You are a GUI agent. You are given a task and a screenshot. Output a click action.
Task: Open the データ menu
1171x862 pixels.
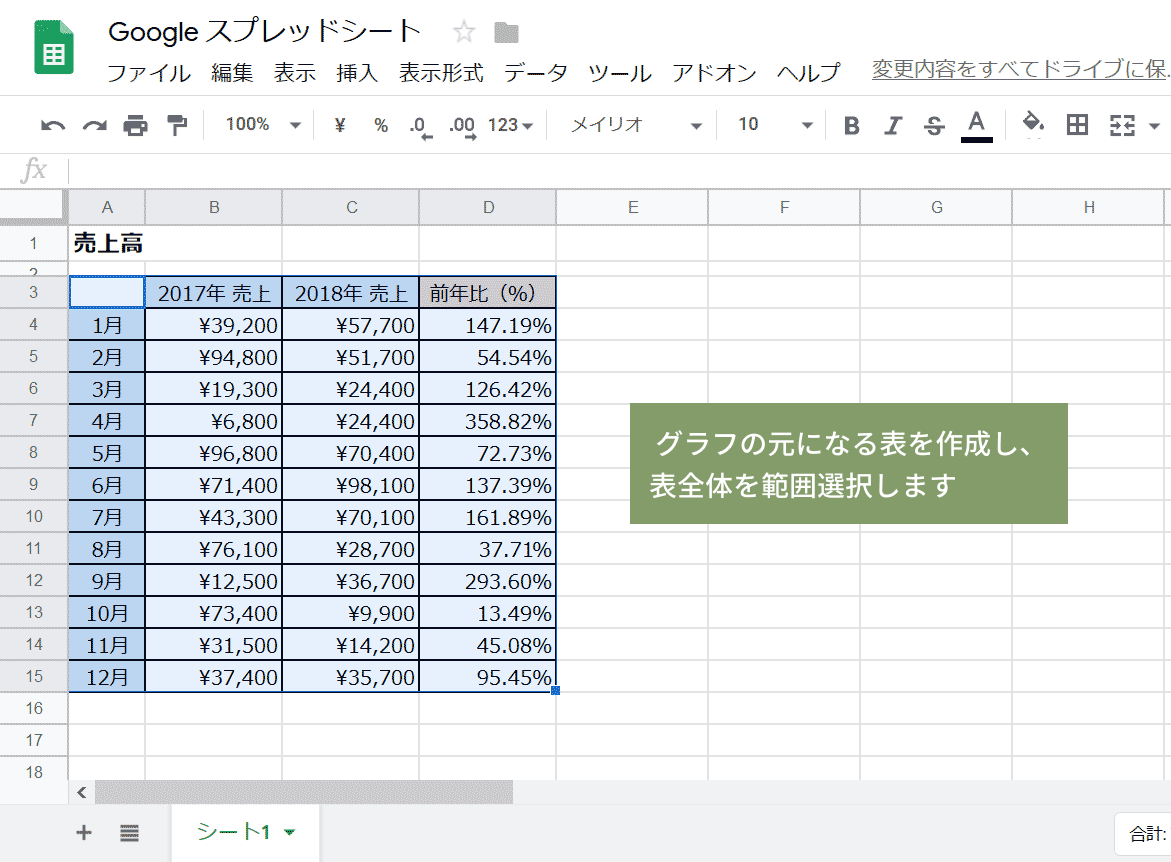pyautogui.click(x=536, y=73)
